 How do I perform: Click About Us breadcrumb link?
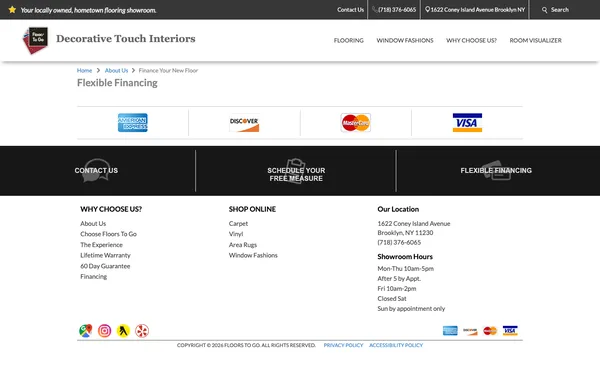116,70
